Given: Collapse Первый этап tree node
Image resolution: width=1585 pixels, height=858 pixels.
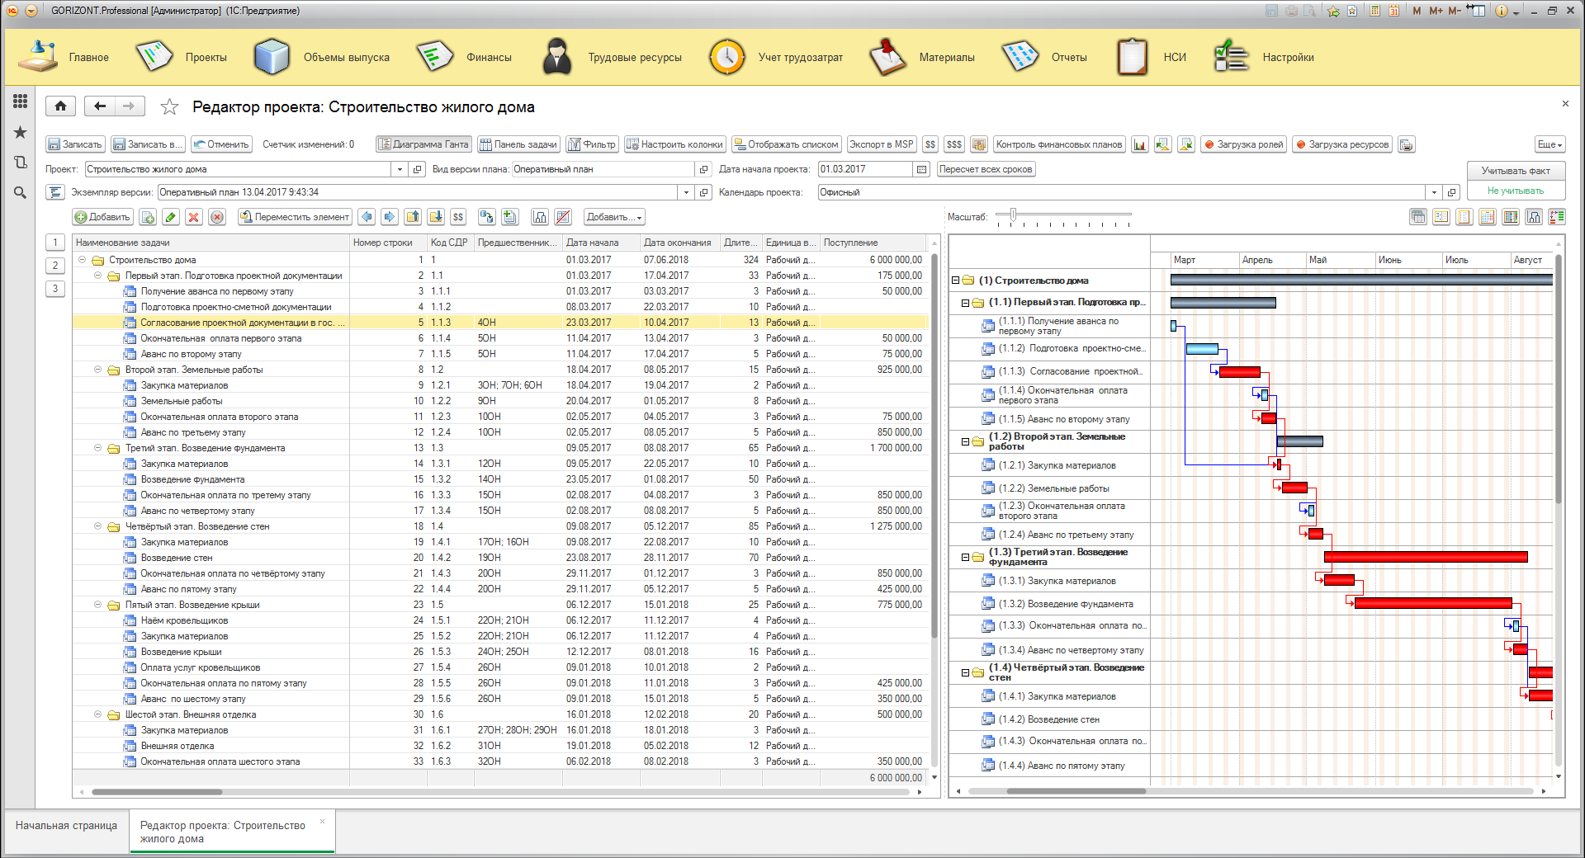Looking at the screenshot, I should (98, 275).
